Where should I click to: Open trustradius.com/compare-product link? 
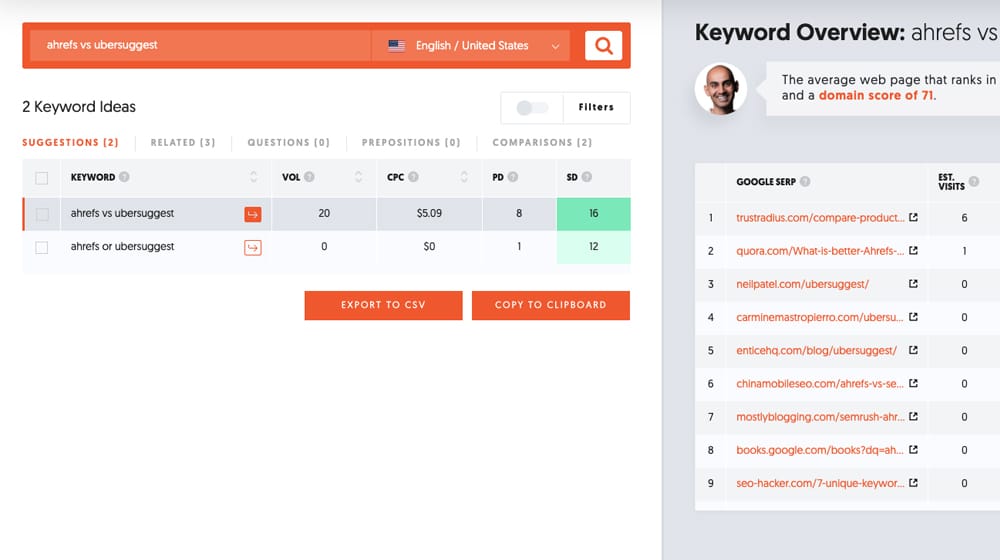click(x=820, y=217)
